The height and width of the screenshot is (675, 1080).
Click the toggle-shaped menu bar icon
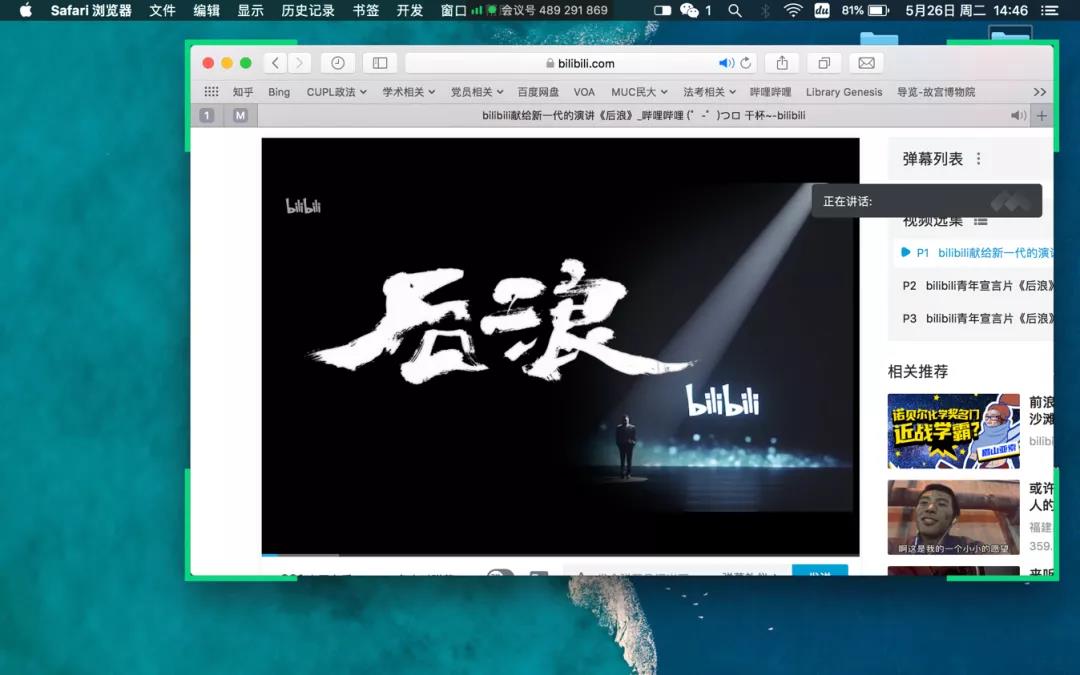pos(662,10)
